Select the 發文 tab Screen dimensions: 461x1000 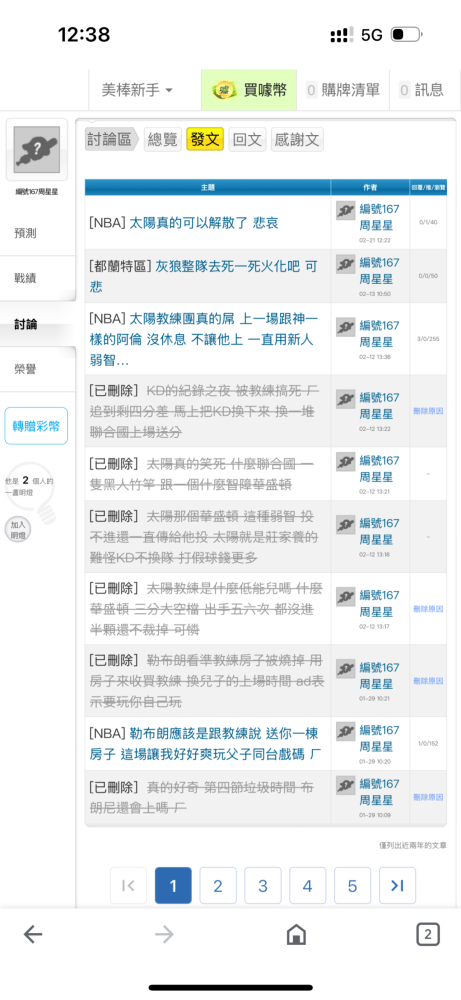click(x=205, y=139)
